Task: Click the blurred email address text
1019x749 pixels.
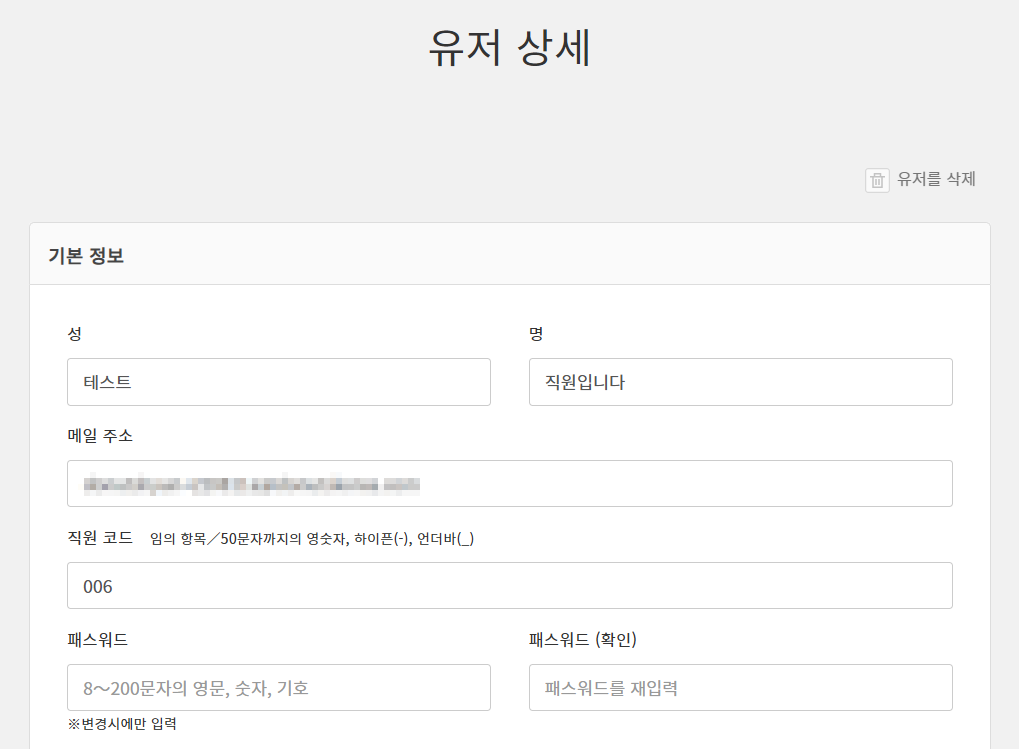Action: tap(251, 485)
